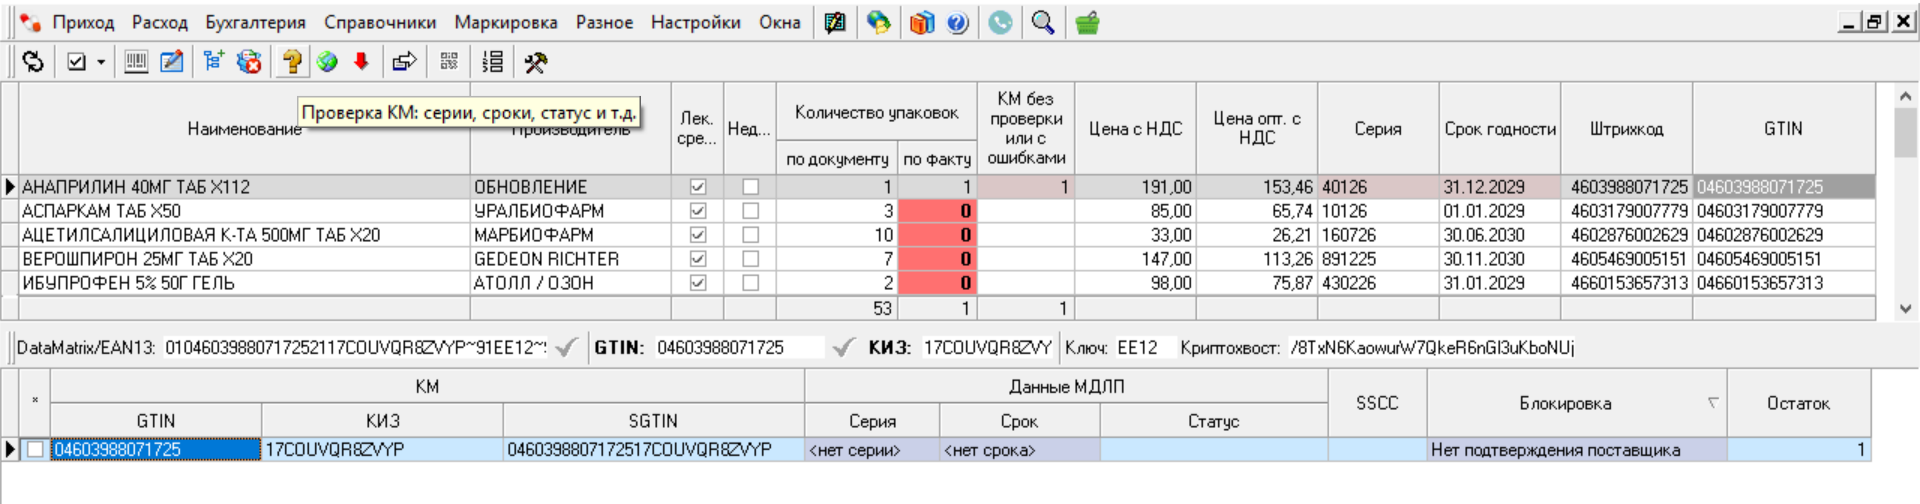Click the Штрихкод column header
This screenshot has width=1920, height=504.
[1627, 129]
